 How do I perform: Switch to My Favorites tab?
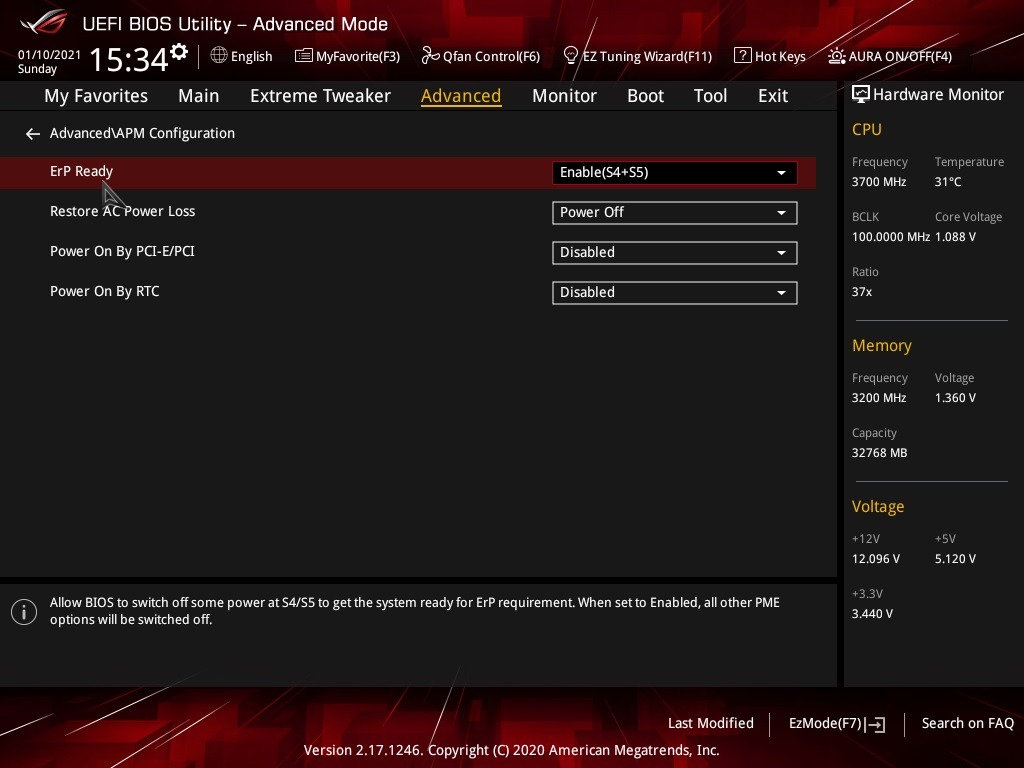pyautogui.click(x=96, y=96)
